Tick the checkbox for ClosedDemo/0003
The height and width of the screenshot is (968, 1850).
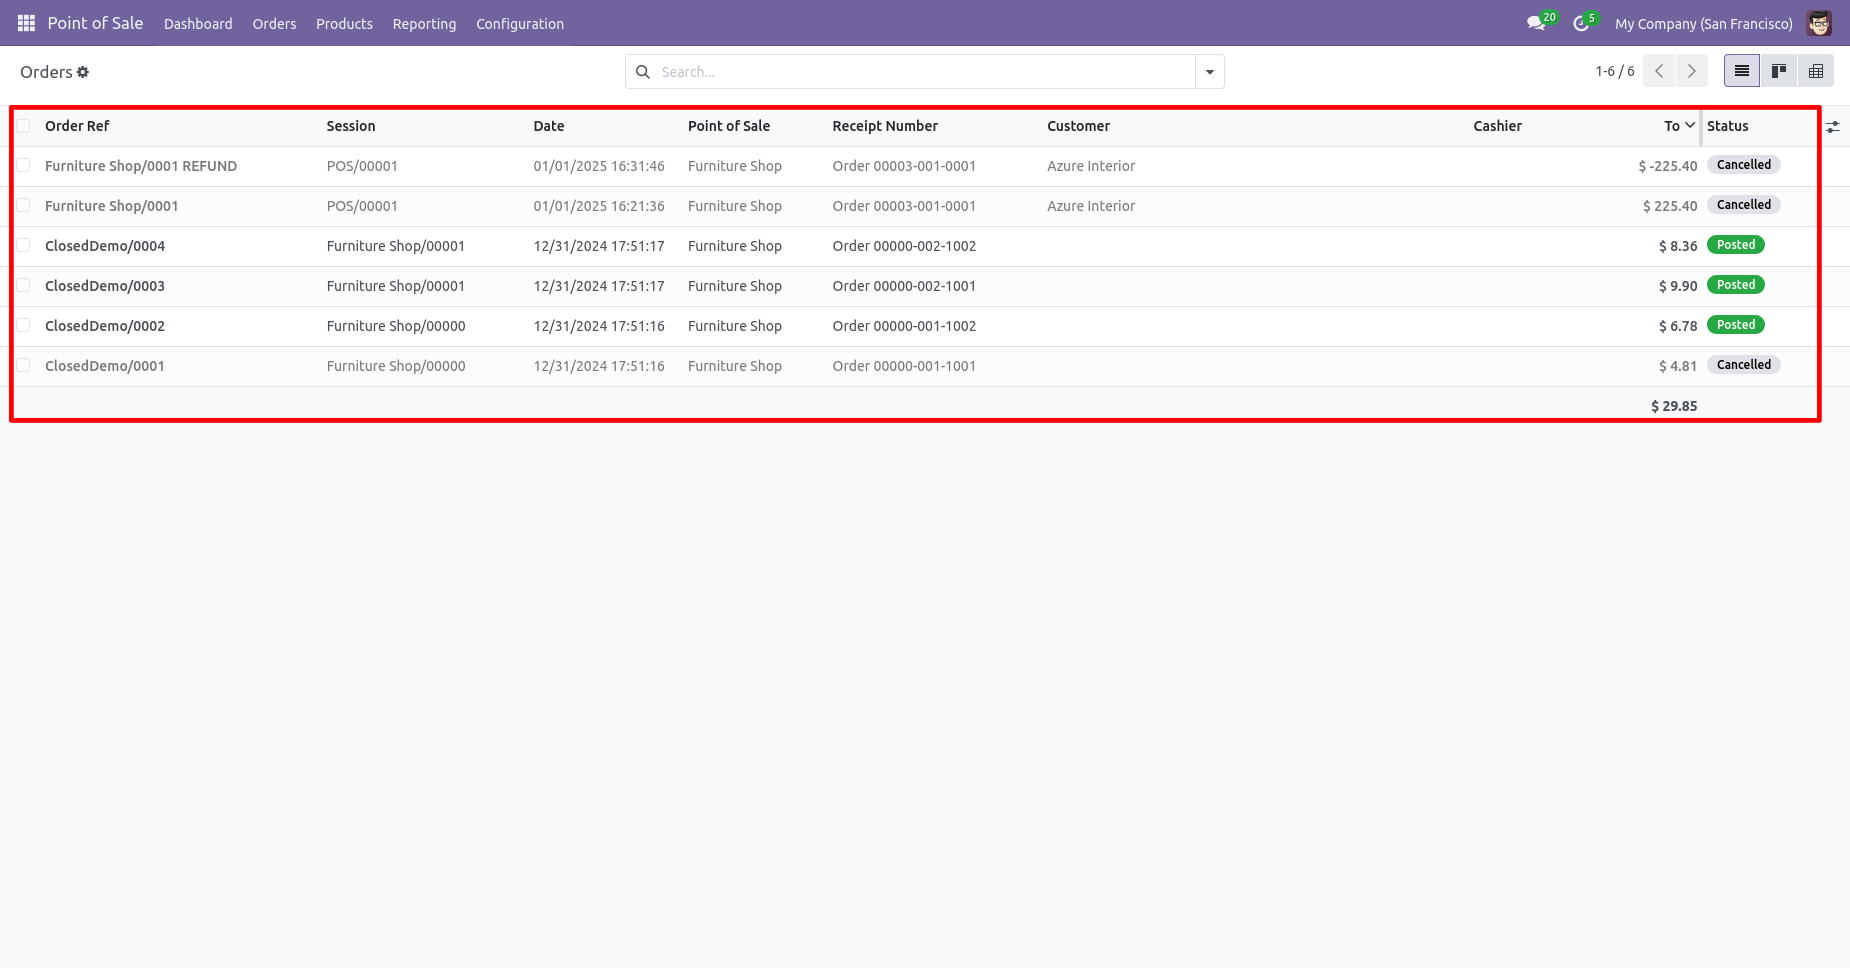[x=23, y=285]
